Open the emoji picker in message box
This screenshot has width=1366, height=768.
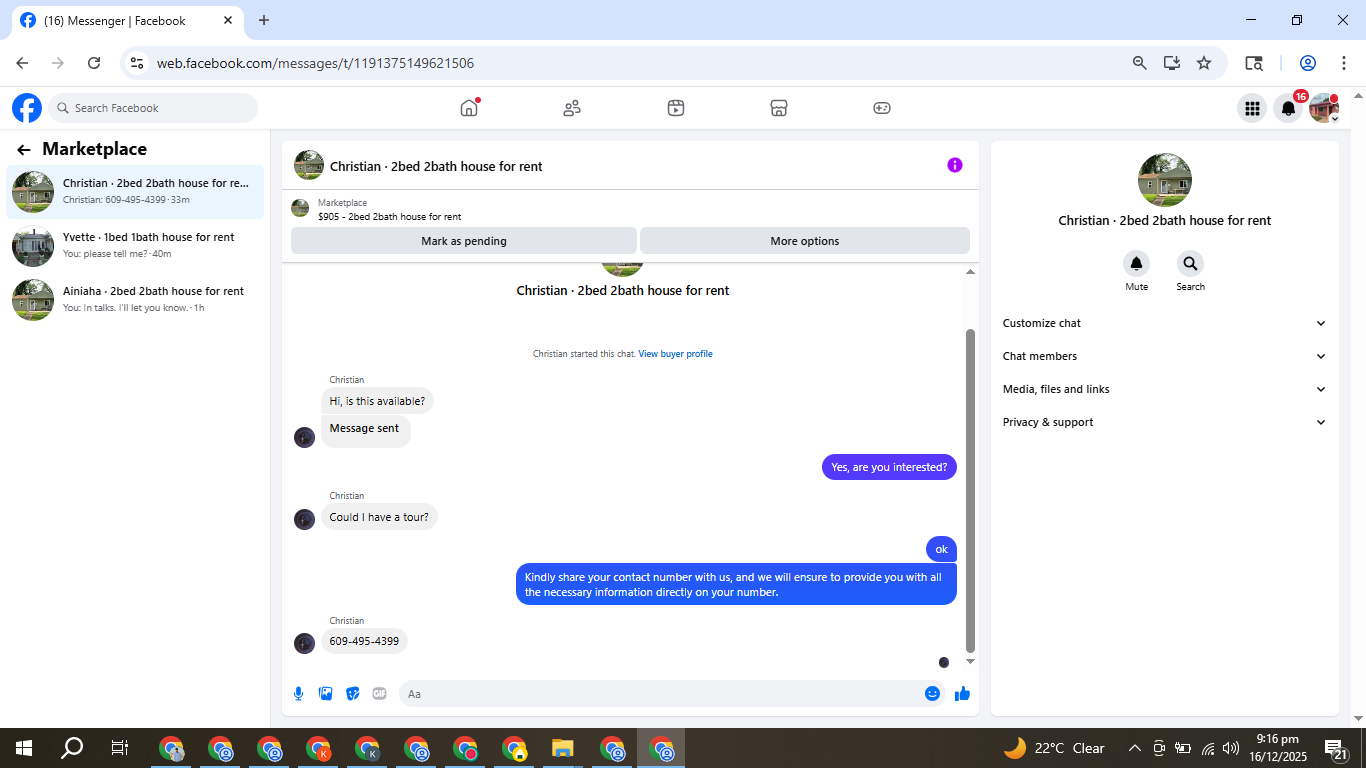(932, 694)
